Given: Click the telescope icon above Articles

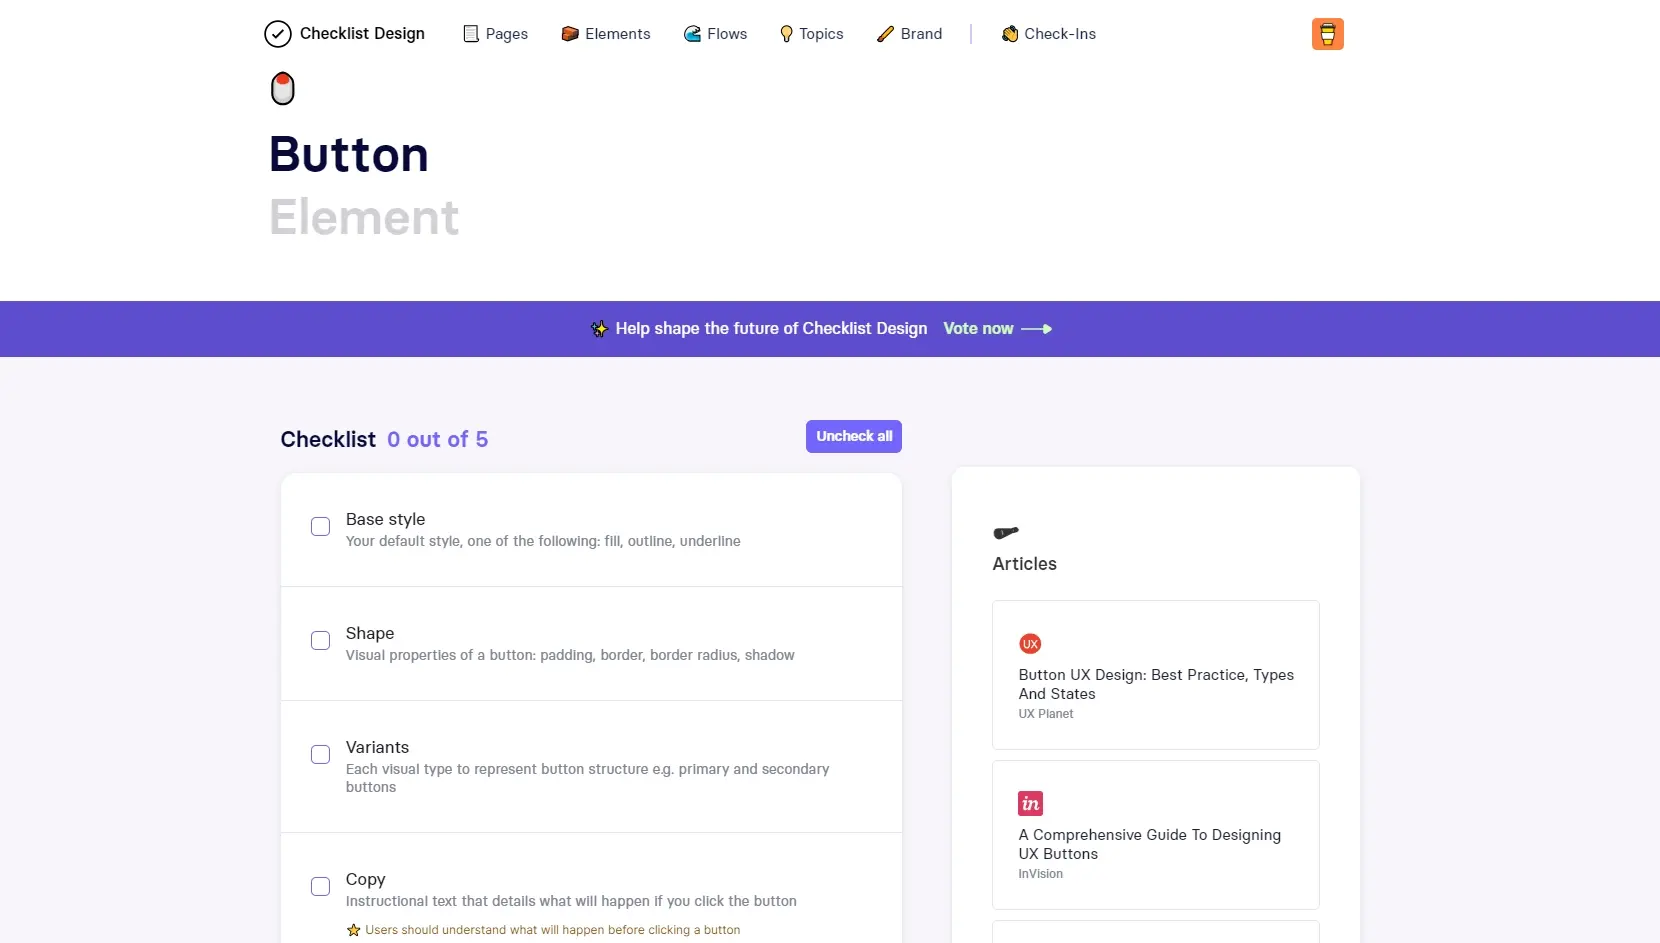Looking at the screenshot, I should coord(1006,532).
